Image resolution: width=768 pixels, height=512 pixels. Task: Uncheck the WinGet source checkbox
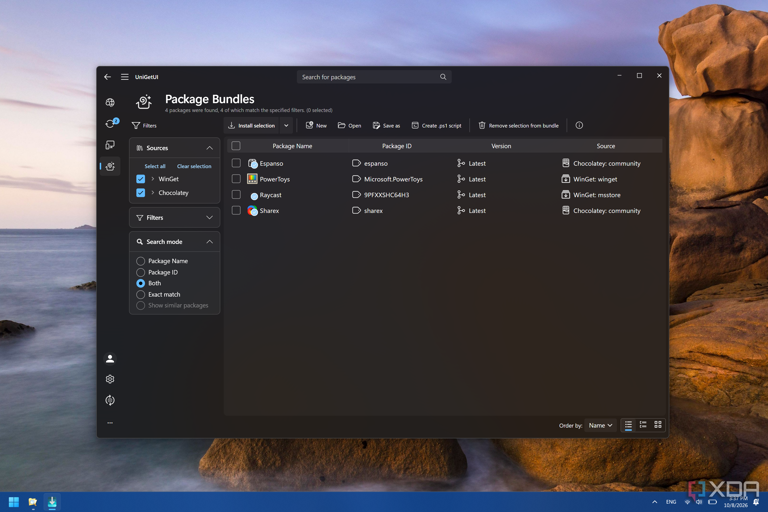click(x=141, y=179)
